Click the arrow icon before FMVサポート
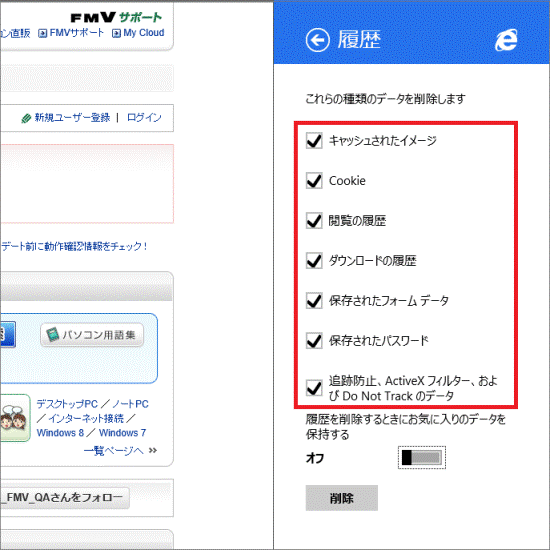The height and width of the screenshot is (550, 550). coord(42,33)
